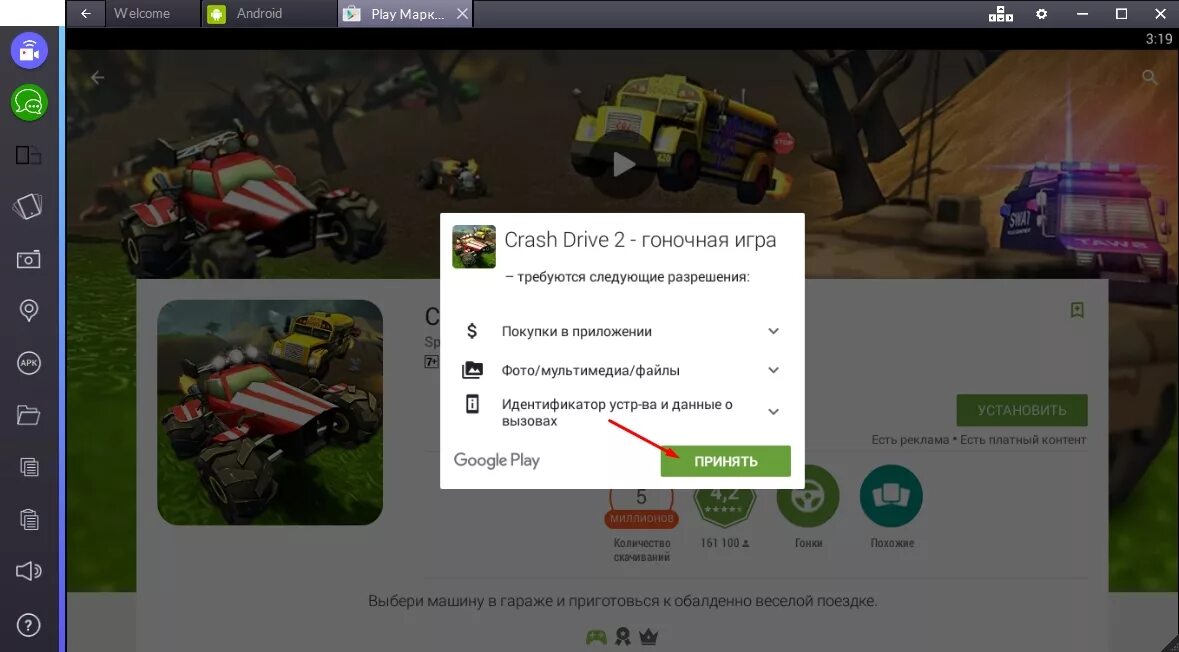
Task: Click the crown leaderboard badge icon
Action: coord(648,637)
